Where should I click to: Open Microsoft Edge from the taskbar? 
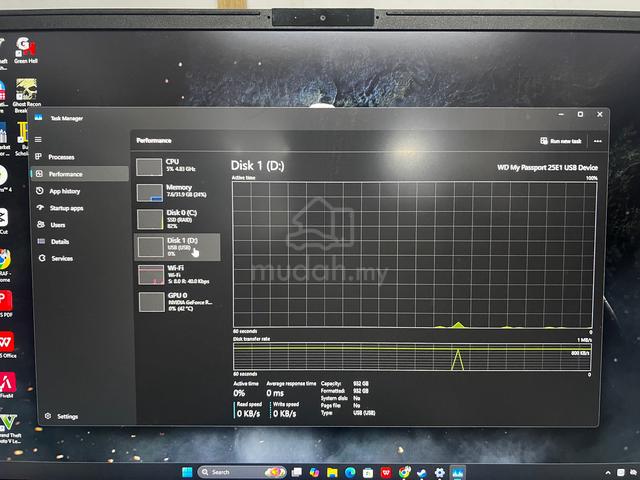[350, 472]
